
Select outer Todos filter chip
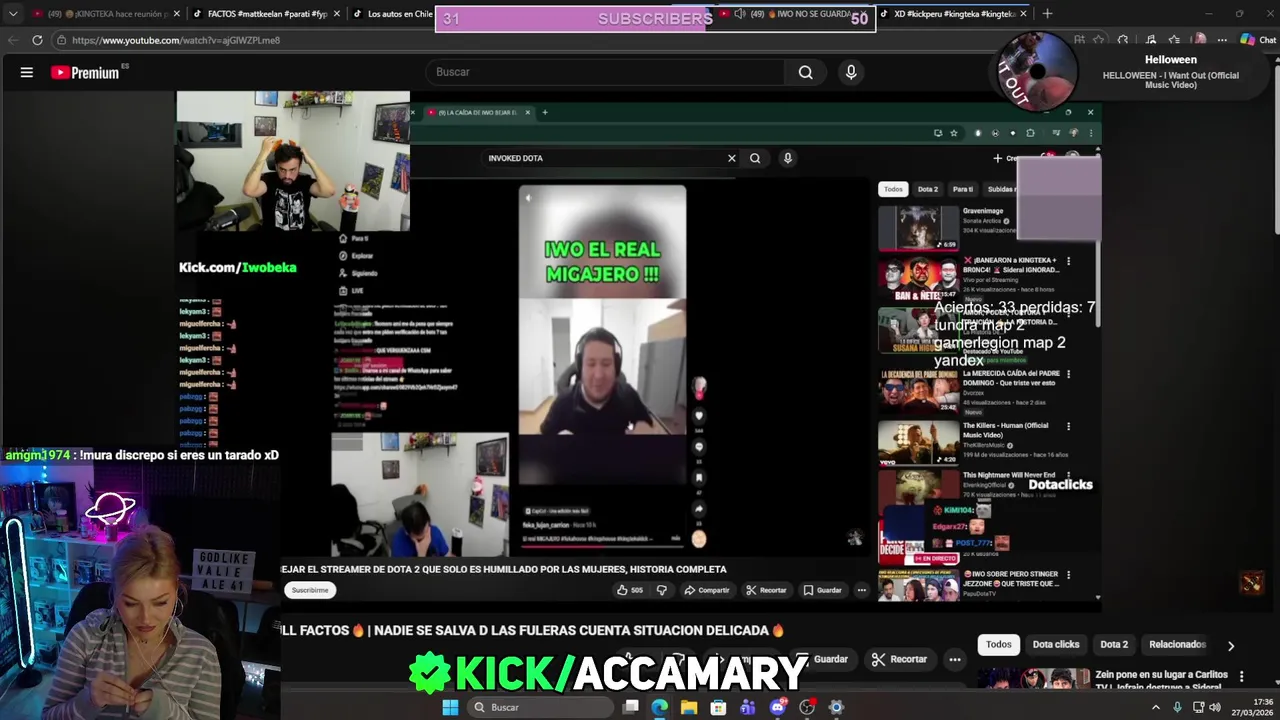(x=999, y=645)
